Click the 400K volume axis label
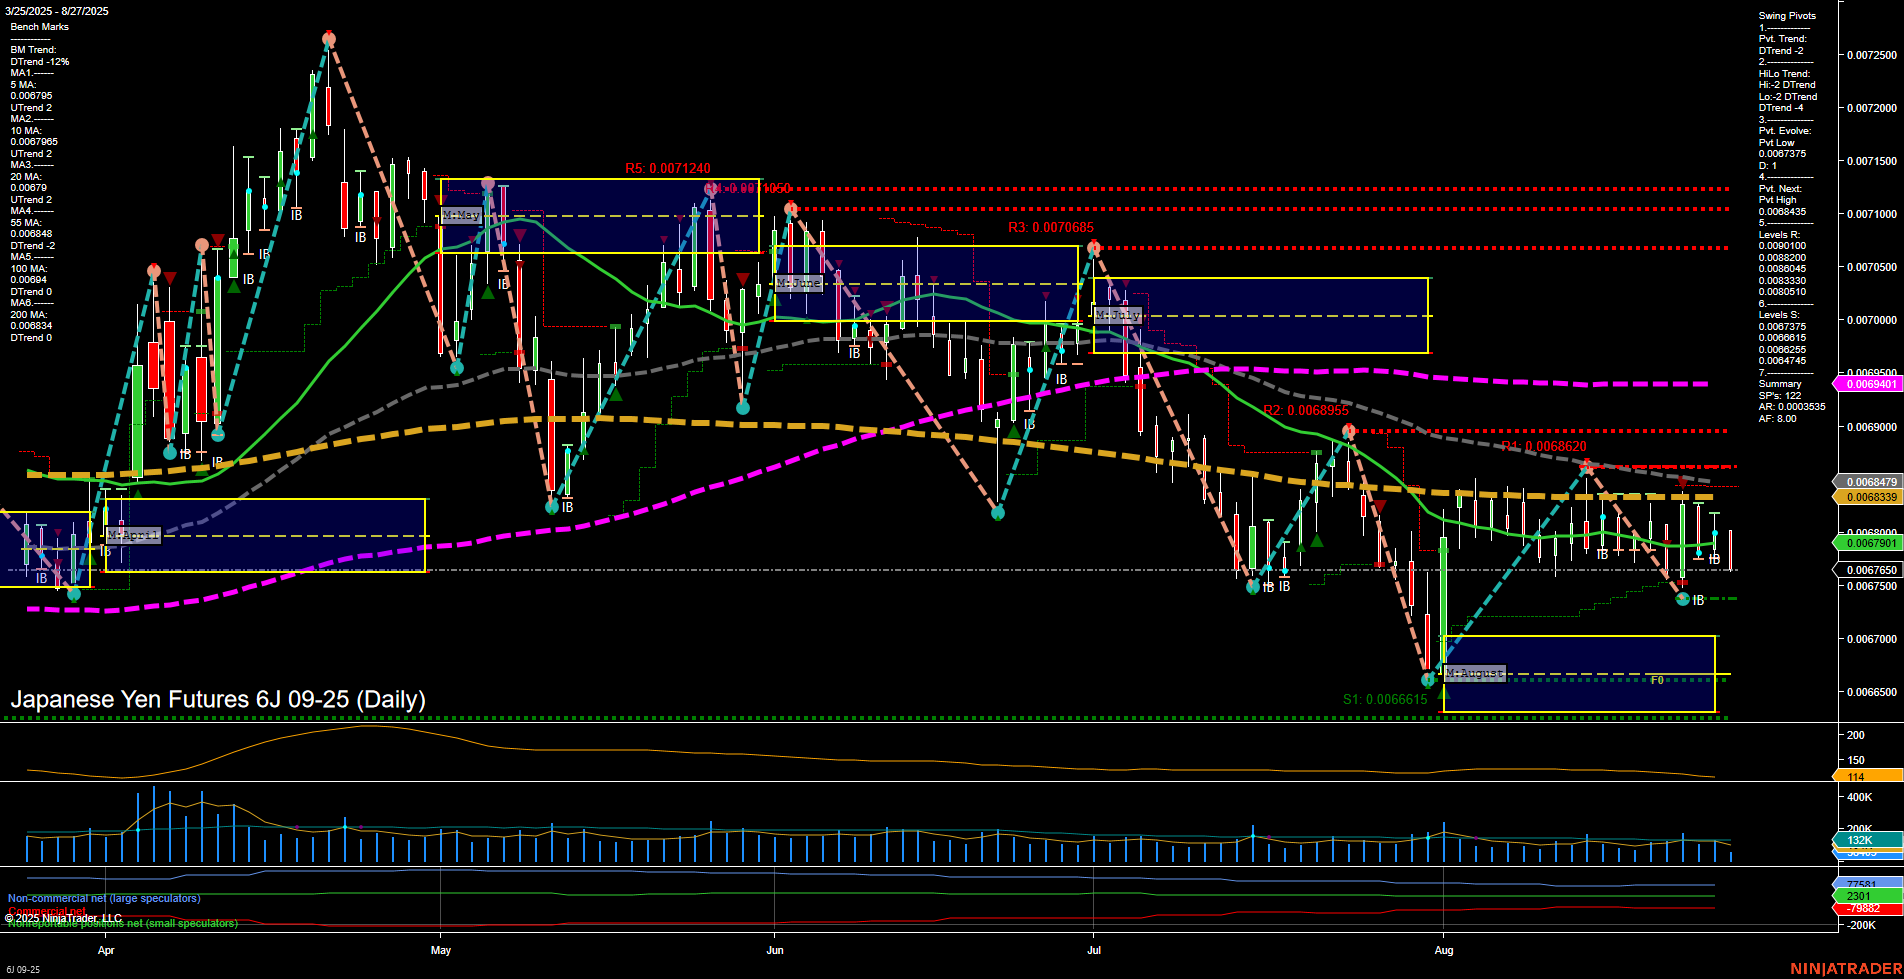The height and width of the screenshot is (979, 1904). 1860,797
